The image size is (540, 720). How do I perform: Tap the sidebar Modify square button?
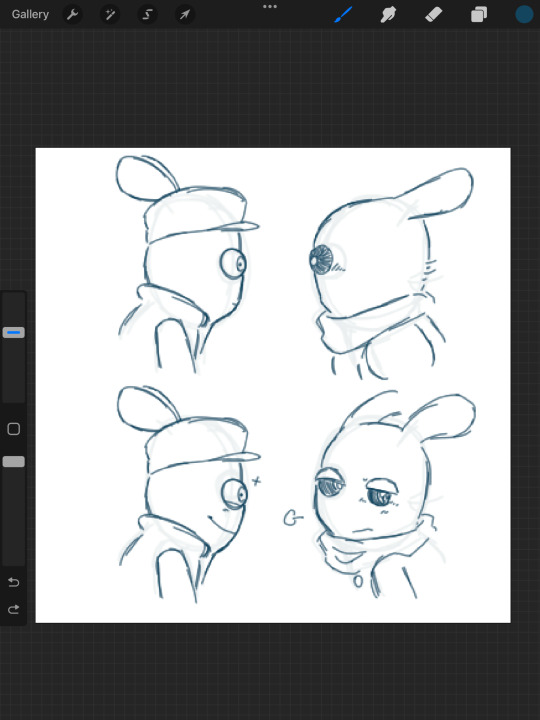[14, 428]
